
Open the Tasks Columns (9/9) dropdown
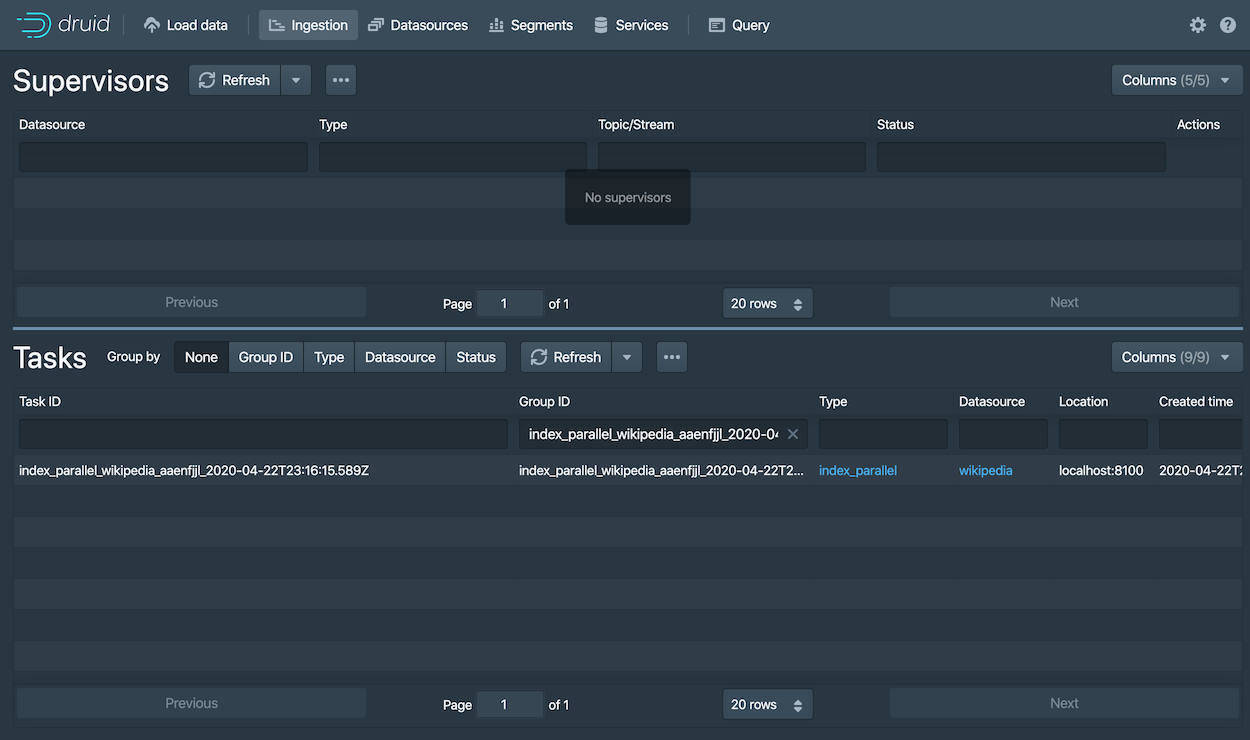point(1176,357)
